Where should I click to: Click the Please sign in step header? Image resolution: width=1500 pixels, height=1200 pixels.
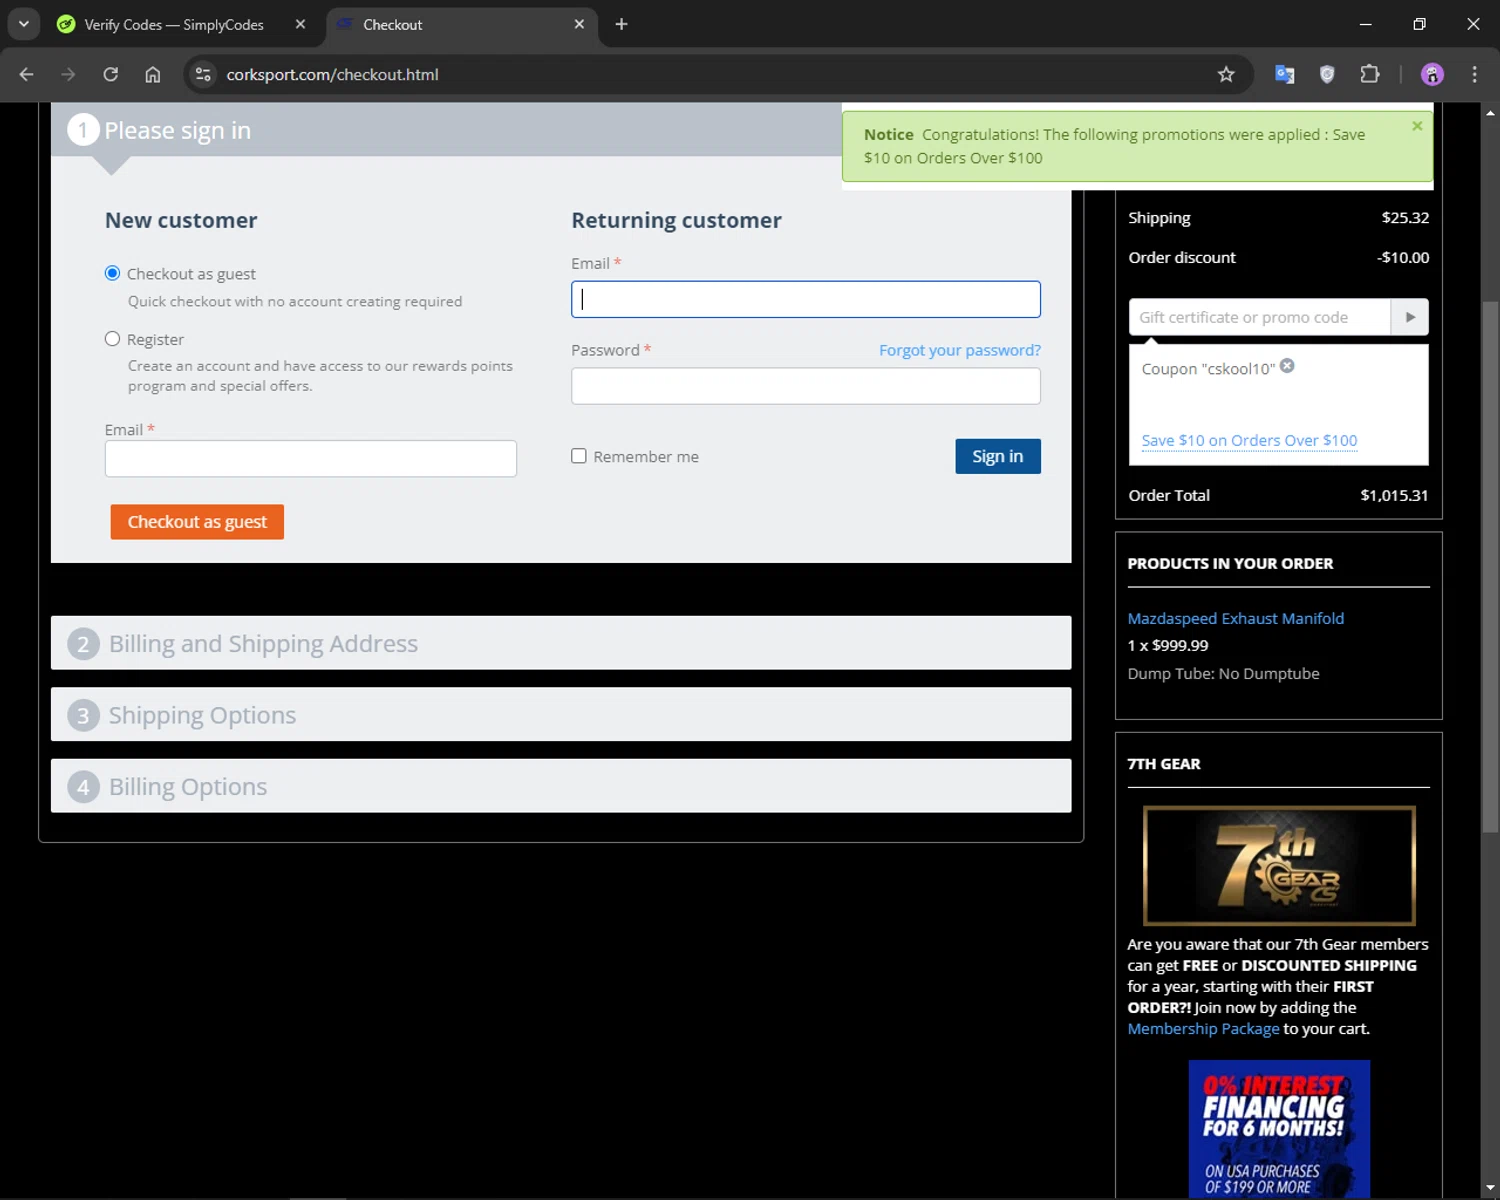coord(445,130)
